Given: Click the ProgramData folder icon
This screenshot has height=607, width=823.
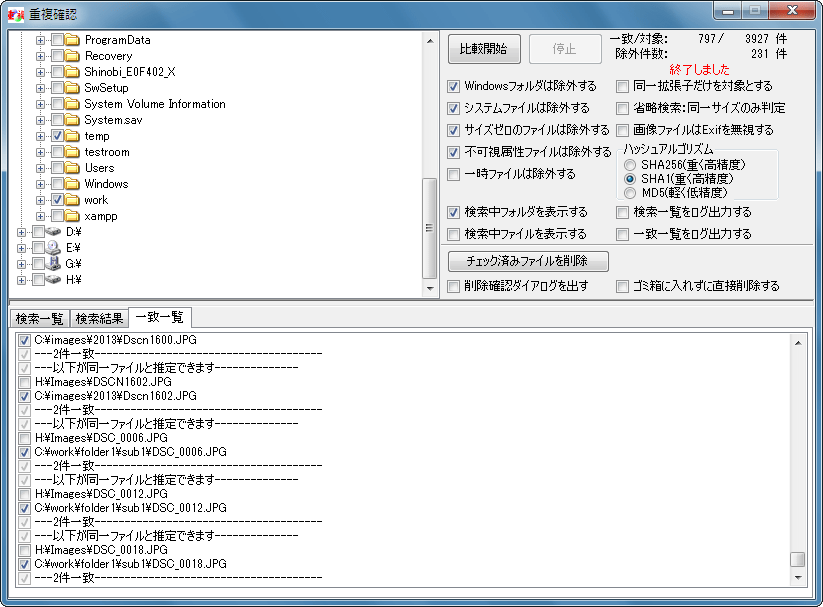Looking at the screenshot, I should click(x=72, y=40).
